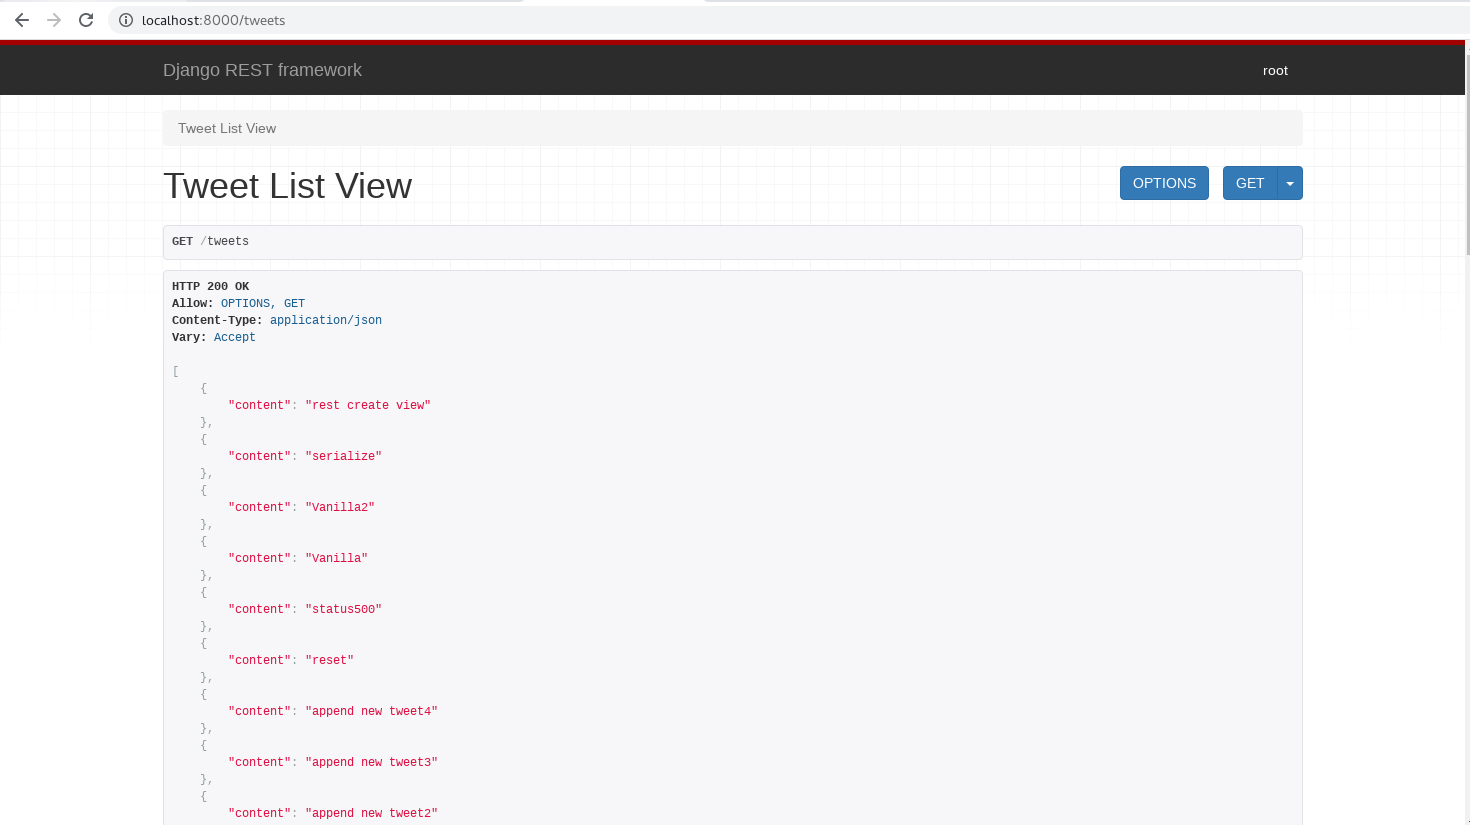View site information icon in address bar
The image size is (1470, 825).
click(x=126, y=20)
